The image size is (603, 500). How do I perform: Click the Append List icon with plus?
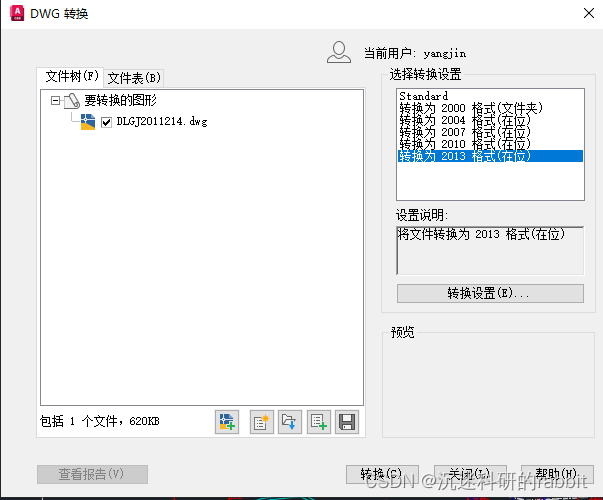[x=319, y=422]
